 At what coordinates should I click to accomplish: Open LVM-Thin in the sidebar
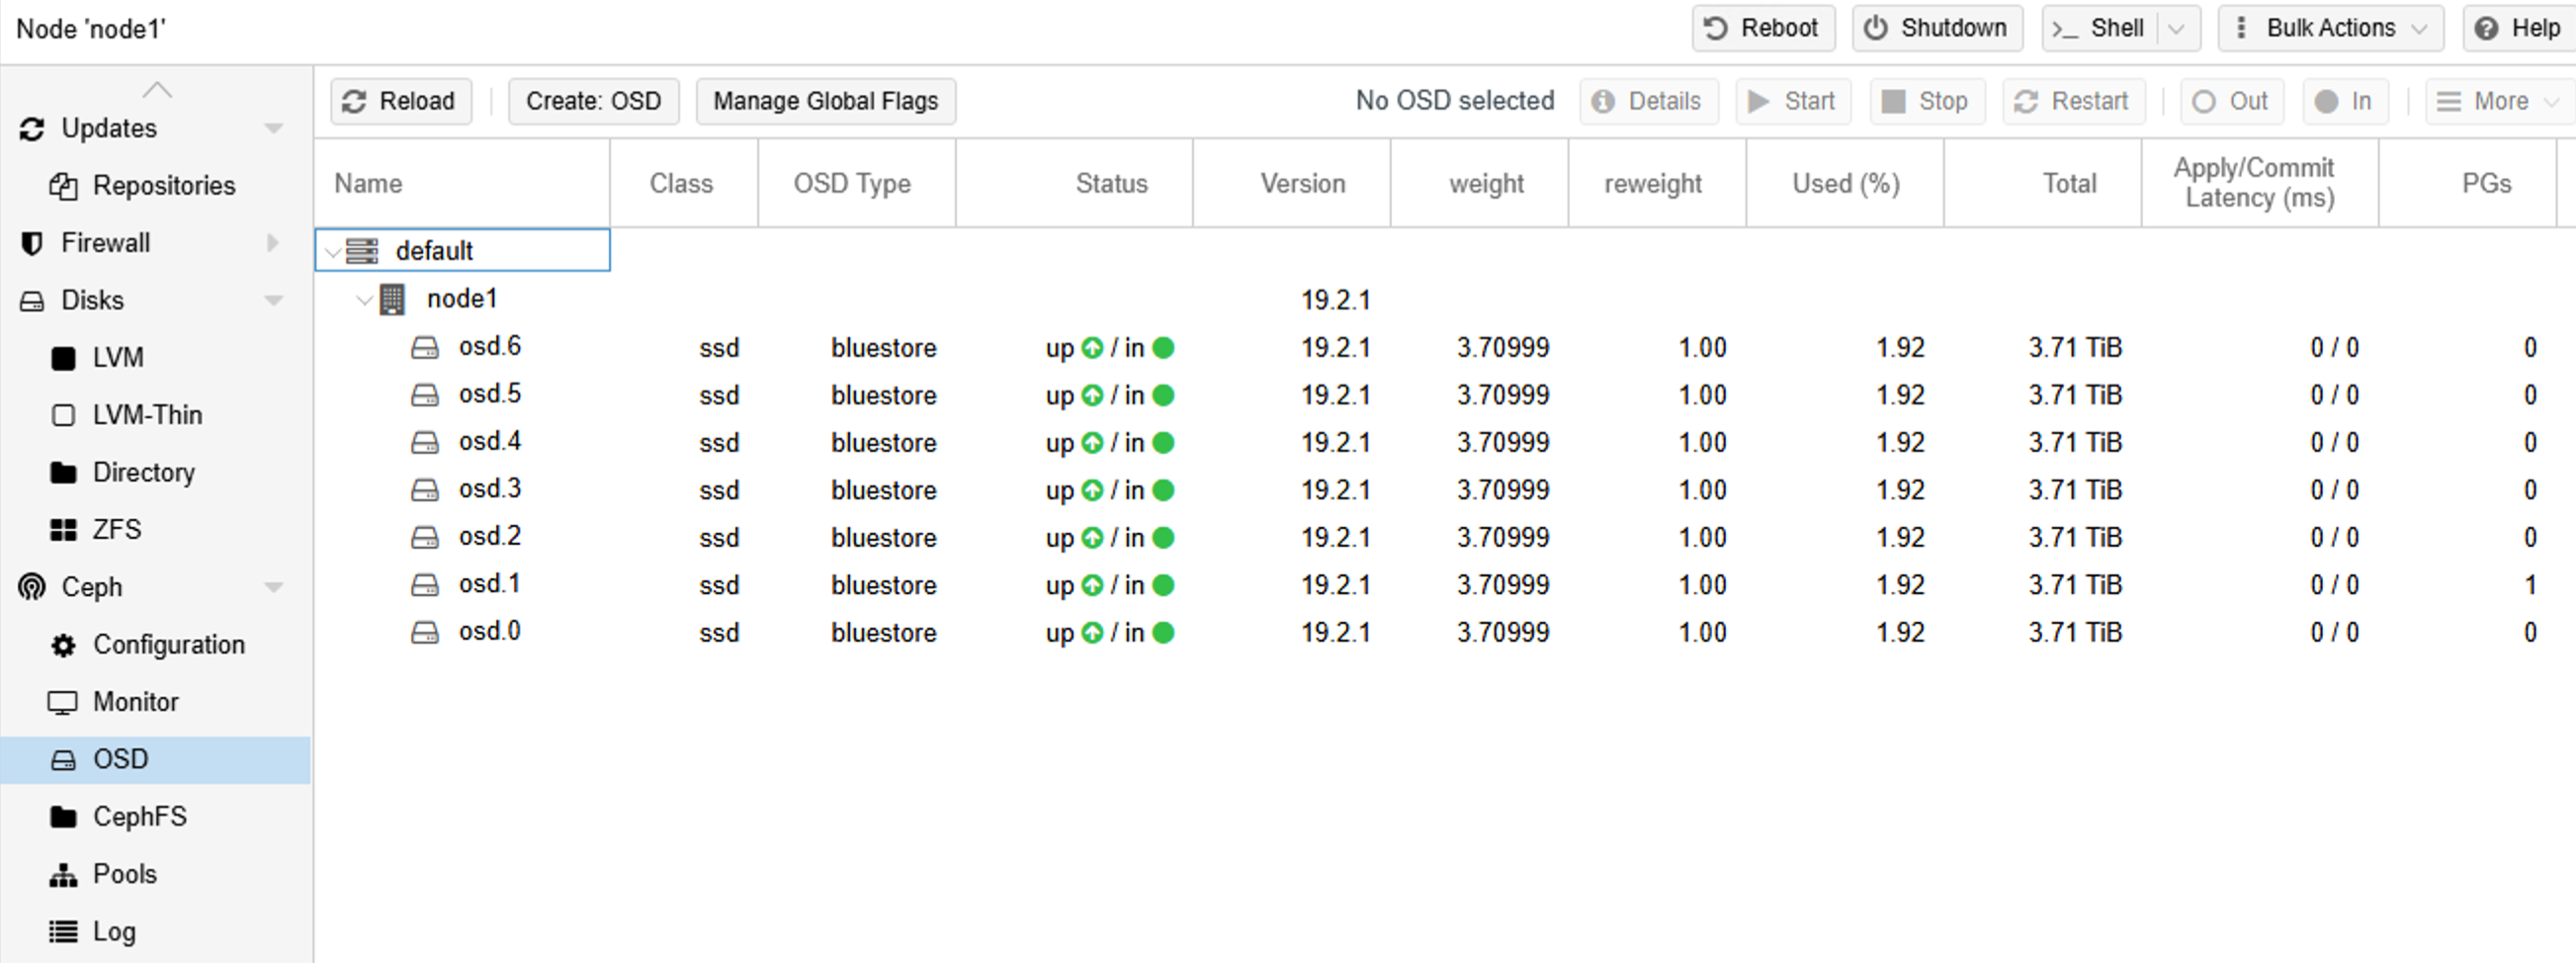pyautogui.click(x=147, y=414)
